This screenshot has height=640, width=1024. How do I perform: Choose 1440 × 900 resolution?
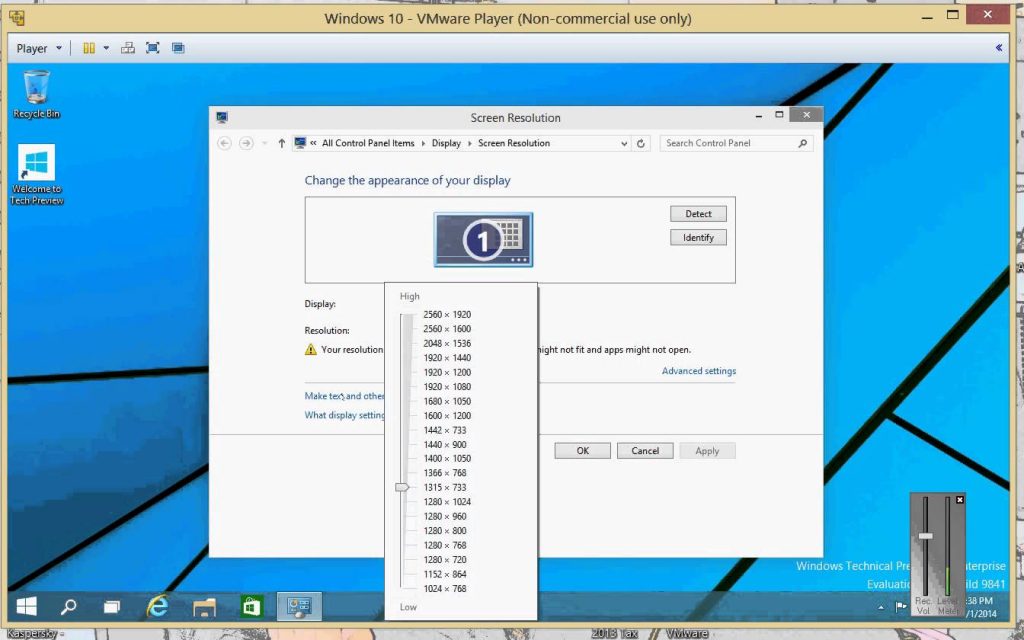445,444
